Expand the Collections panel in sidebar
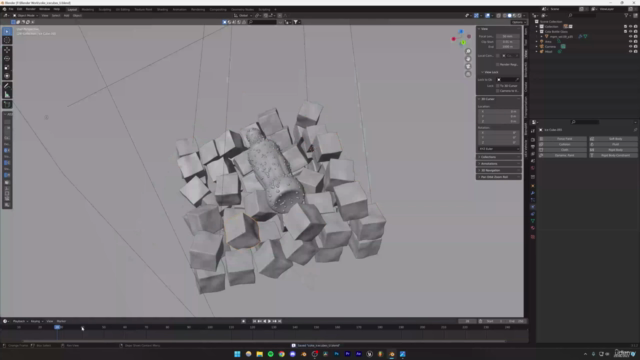The height and width of the screenshot is (360, 640). (499, 157)
